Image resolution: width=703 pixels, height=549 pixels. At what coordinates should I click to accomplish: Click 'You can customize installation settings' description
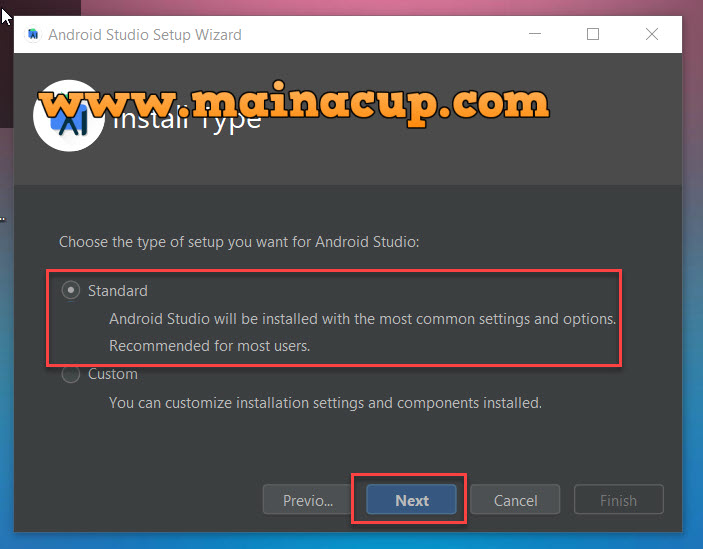[x=325, y=403]
